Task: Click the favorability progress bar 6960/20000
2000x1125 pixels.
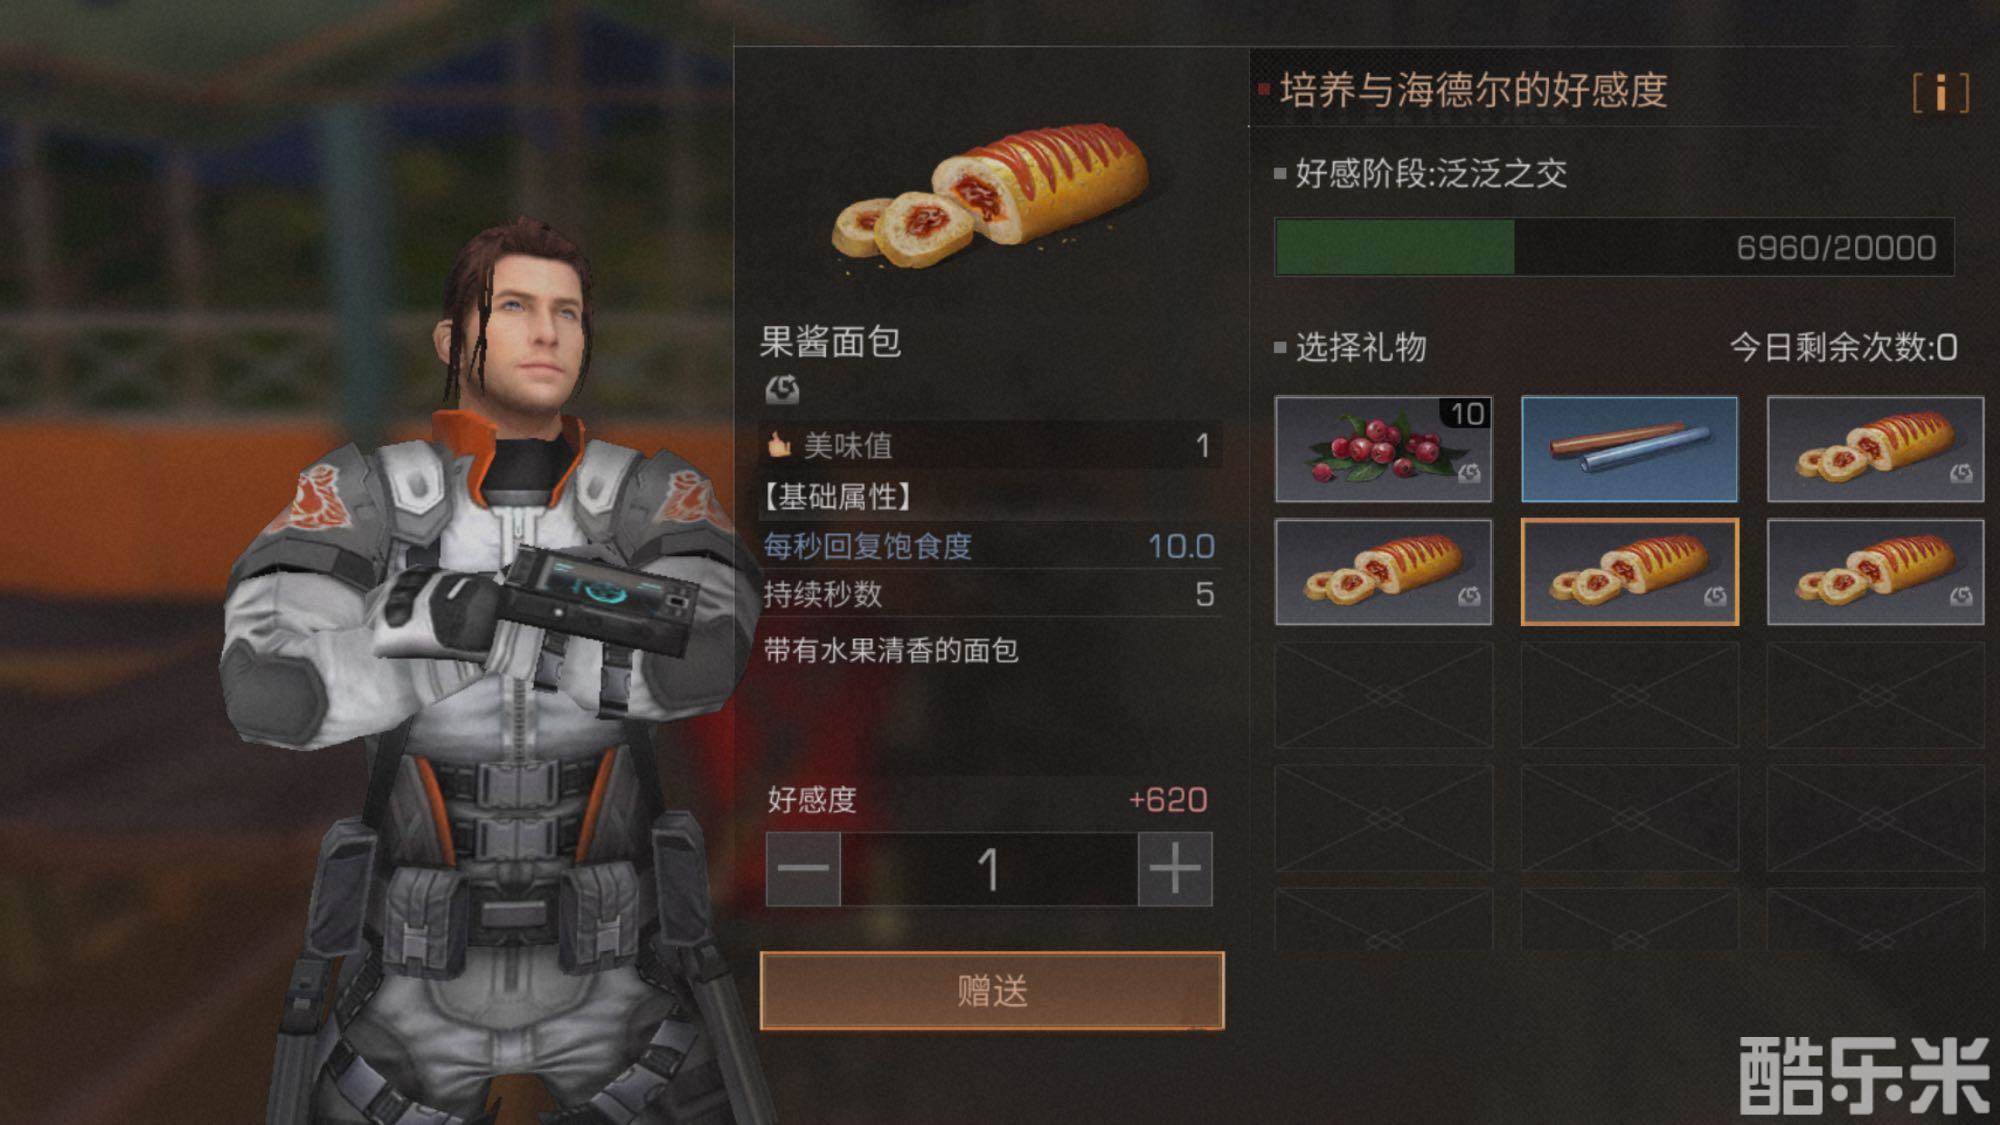Action: tap(1614, 247)
